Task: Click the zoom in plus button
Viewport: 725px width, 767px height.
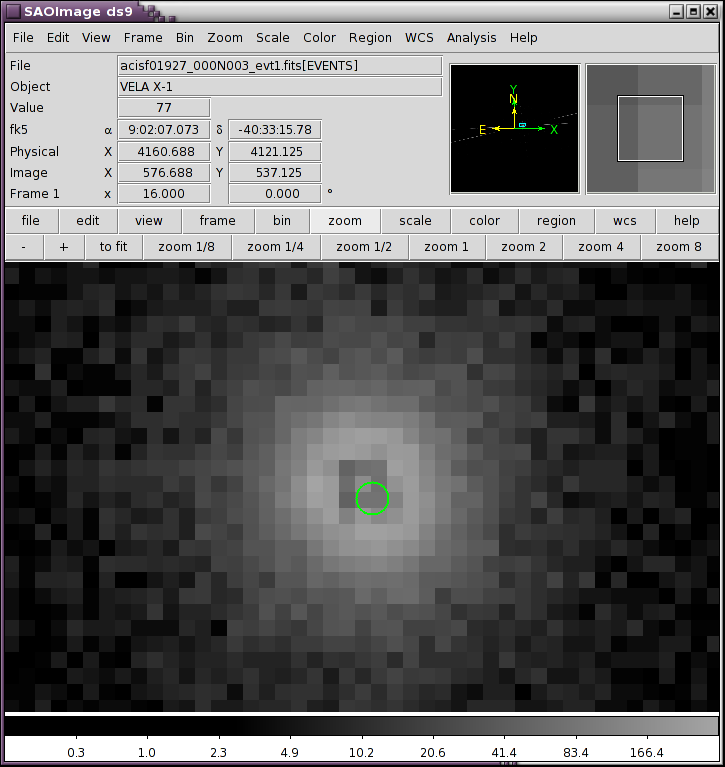Action: 64,247
